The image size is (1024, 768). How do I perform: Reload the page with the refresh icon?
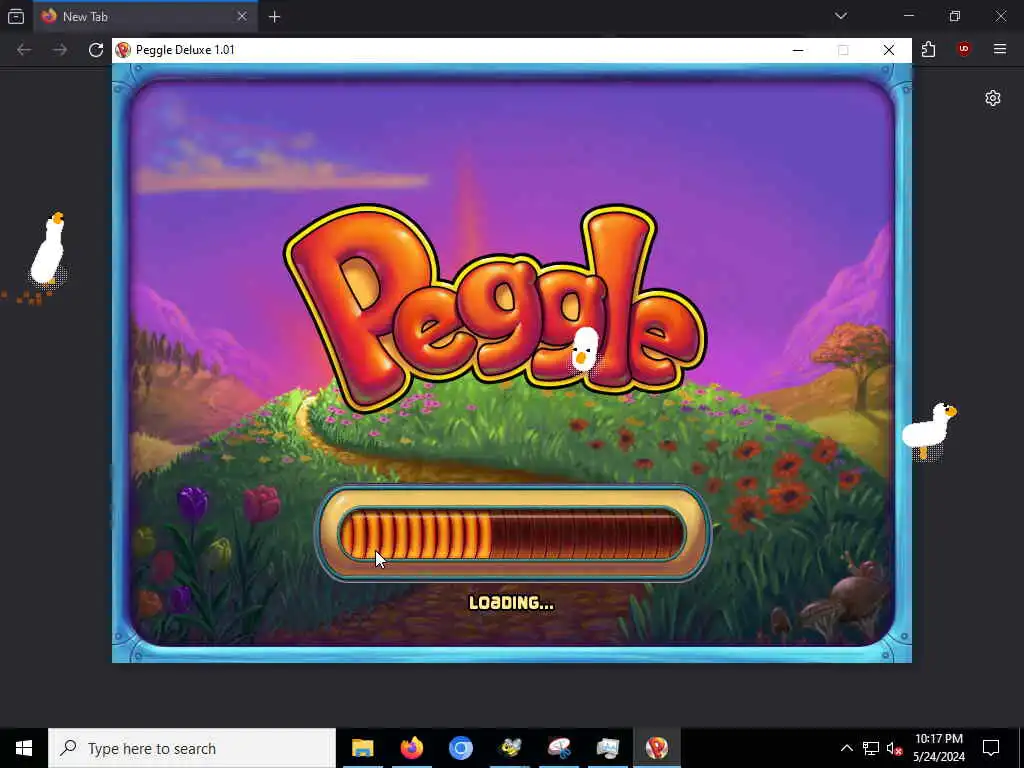pyautogui.click(x=96, y=50)
